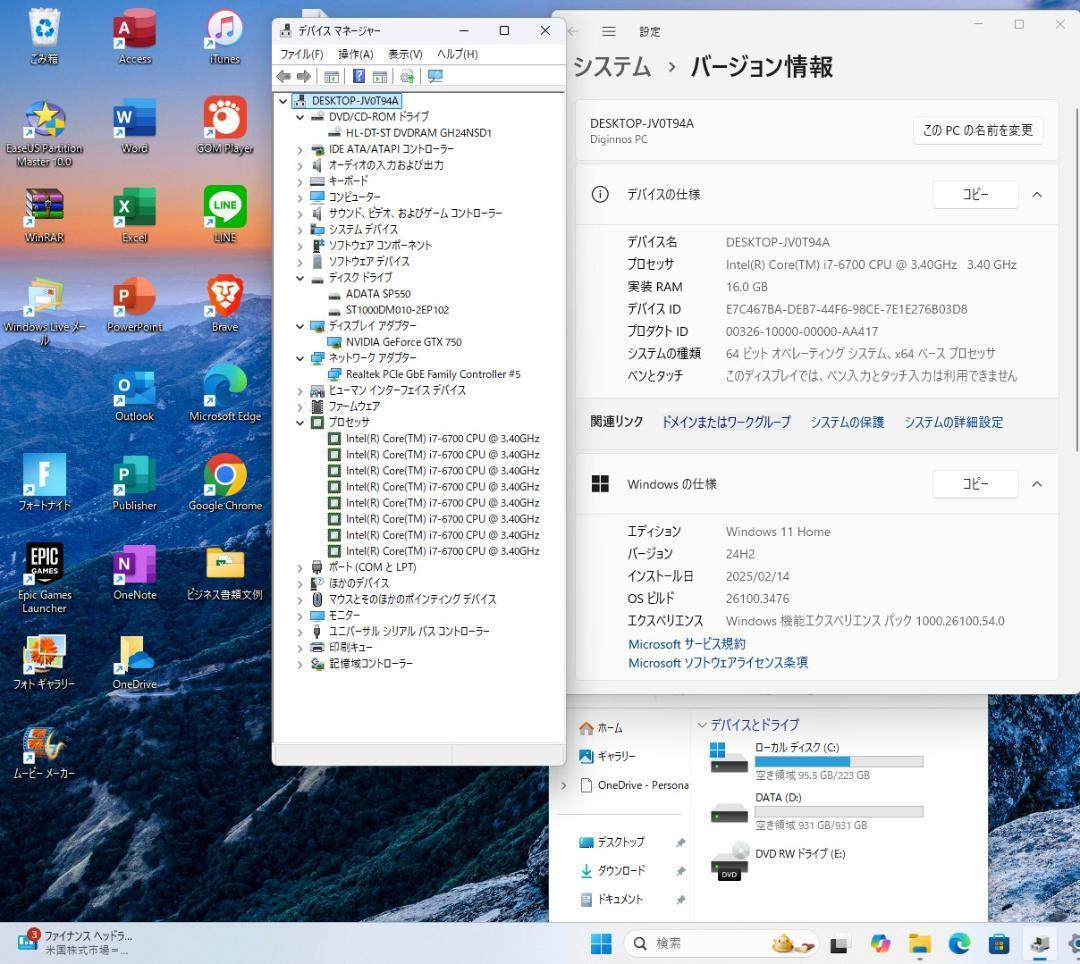
Task: Open the Windows Start menu
Action: click(601, 944)
